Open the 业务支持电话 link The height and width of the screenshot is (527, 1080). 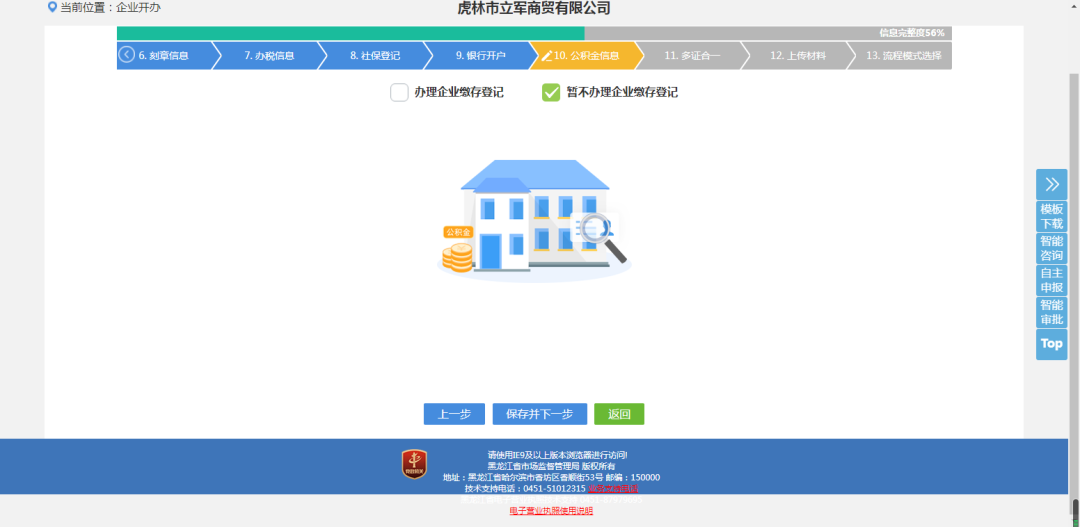(612, 488)
